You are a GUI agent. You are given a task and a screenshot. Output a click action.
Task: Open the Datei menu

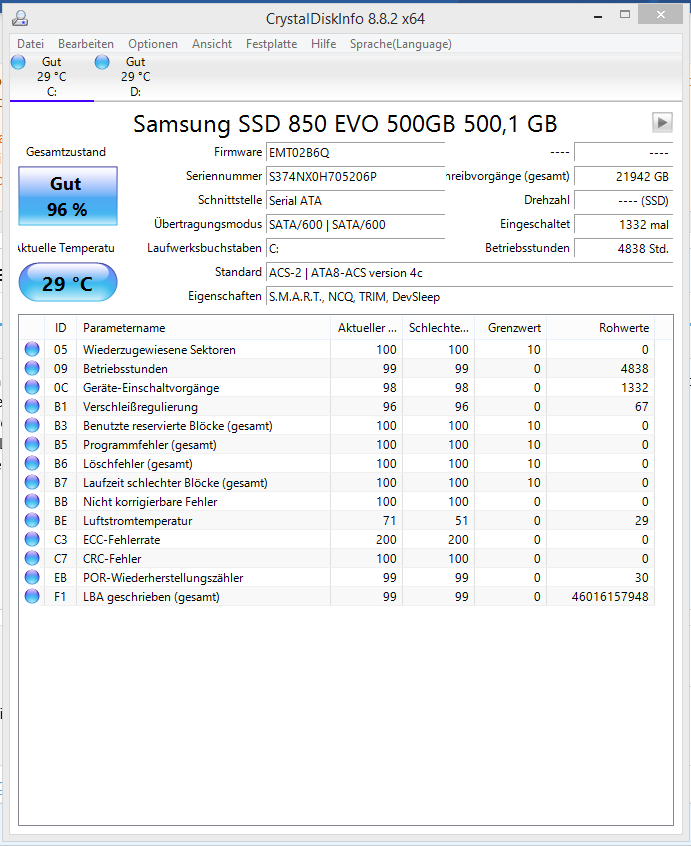(30, 44)
